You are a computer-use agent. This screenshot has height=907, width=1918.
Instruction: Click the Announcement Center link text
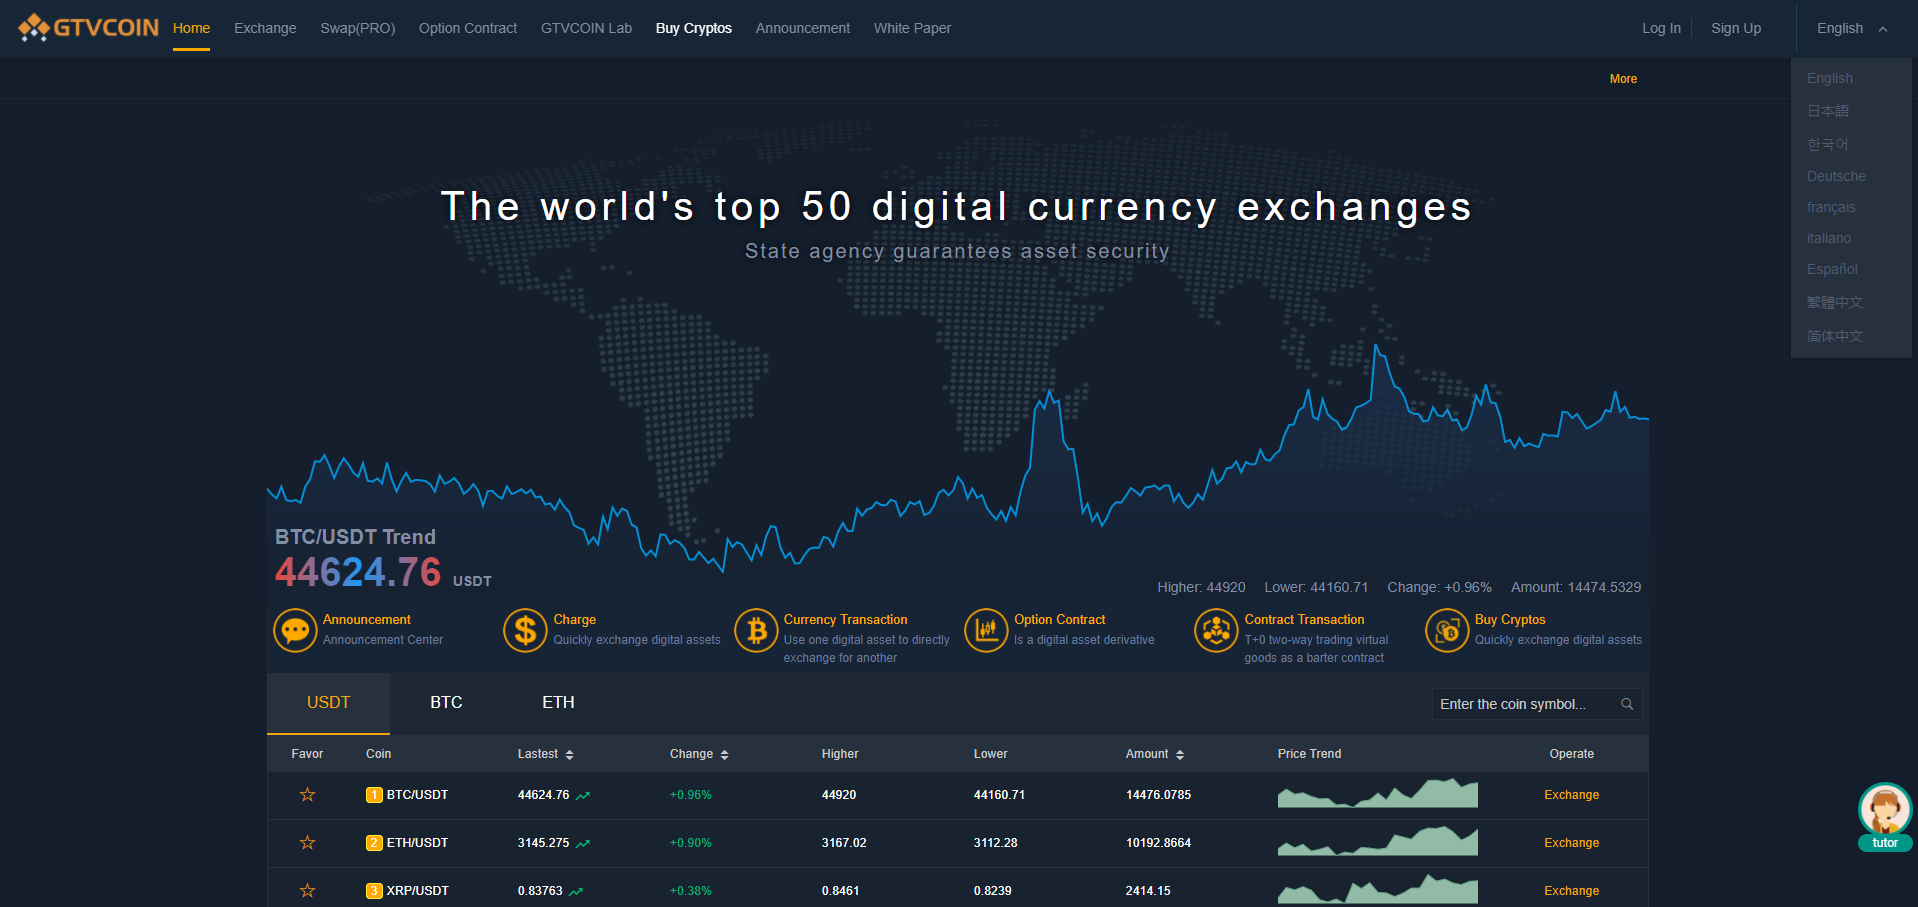pos(383,640)
